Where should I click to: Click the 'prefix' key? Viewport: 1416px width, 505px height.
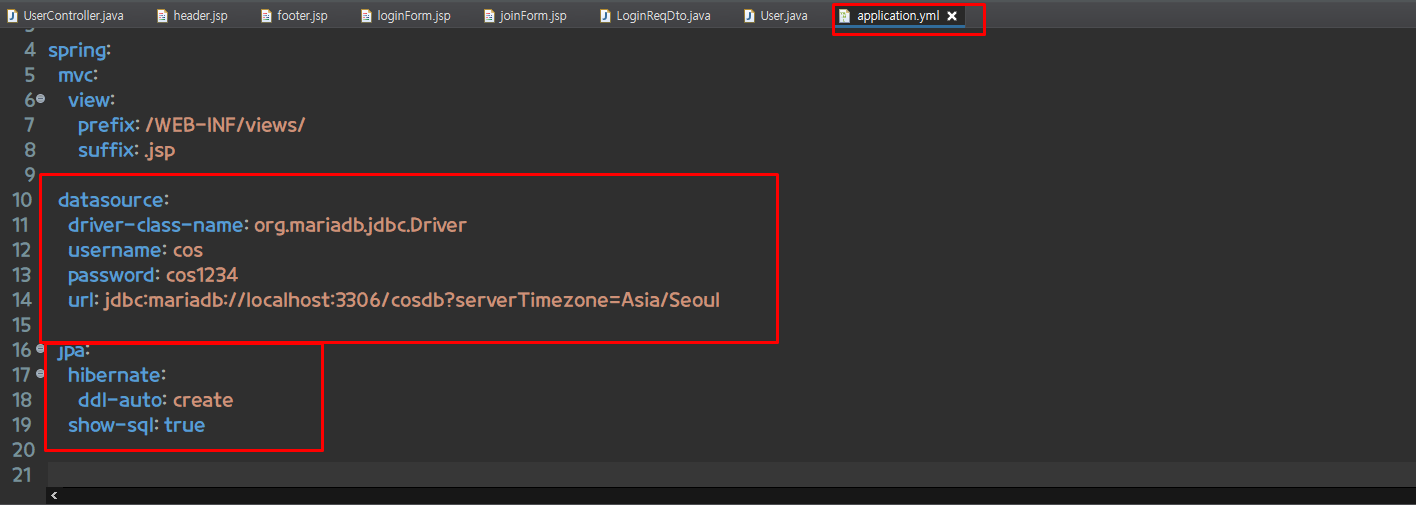tap(106, 125)
